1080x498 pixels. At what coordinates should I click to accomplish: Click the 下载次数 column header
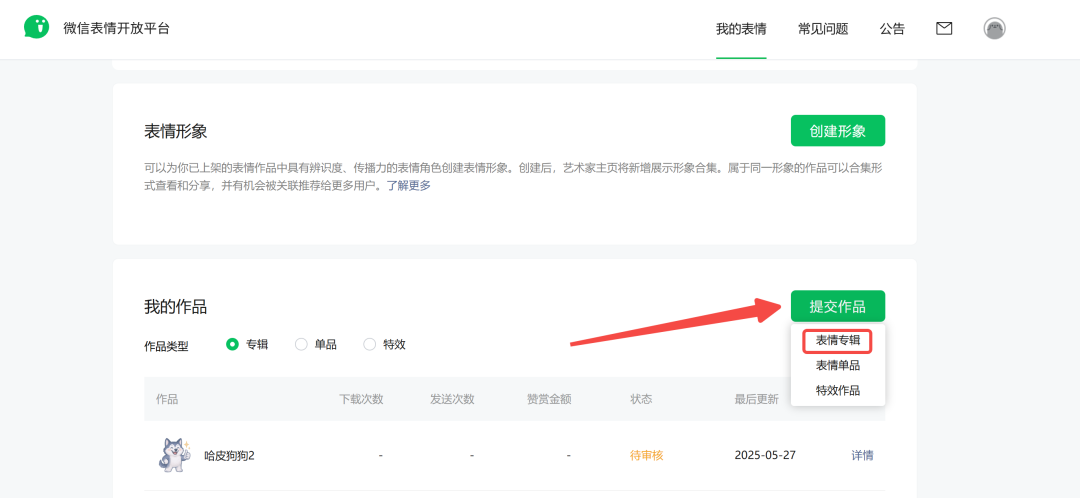(x=361, y=400)
